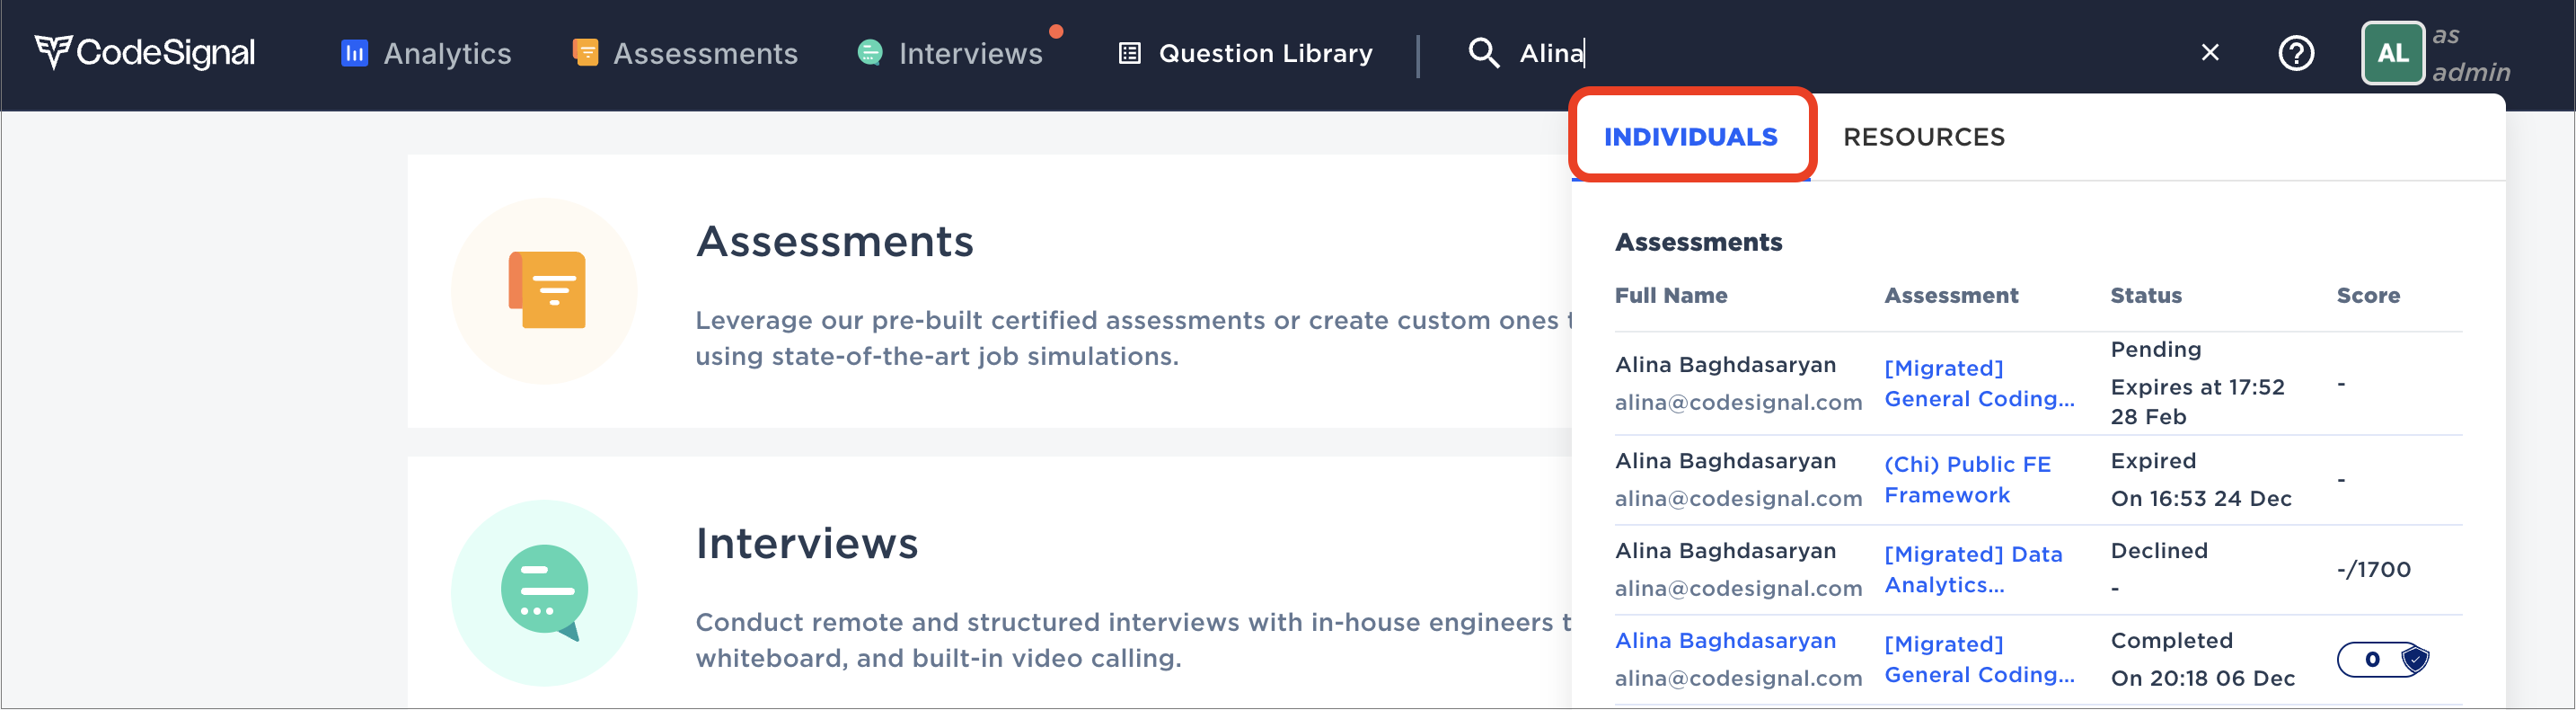Click the search magnifier icon
This screenshot has width=2576, height=710.
[1483, 53]
